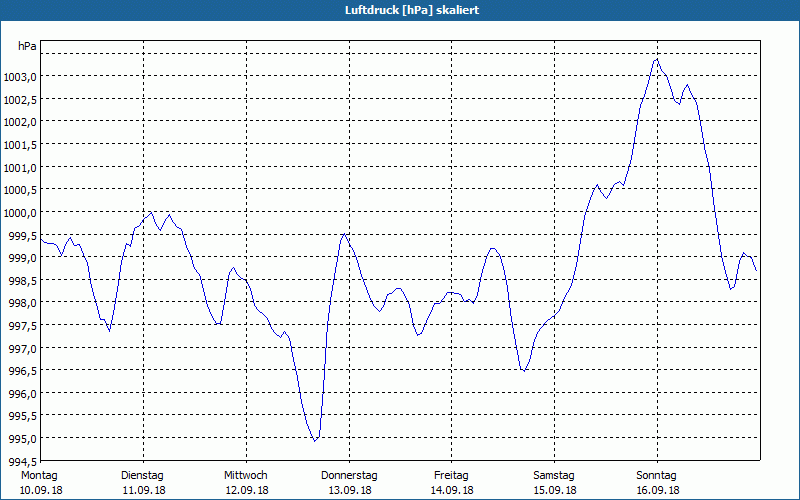Select the 1001,0 axis value
800x500 pixels.
(x=20, y=167)
